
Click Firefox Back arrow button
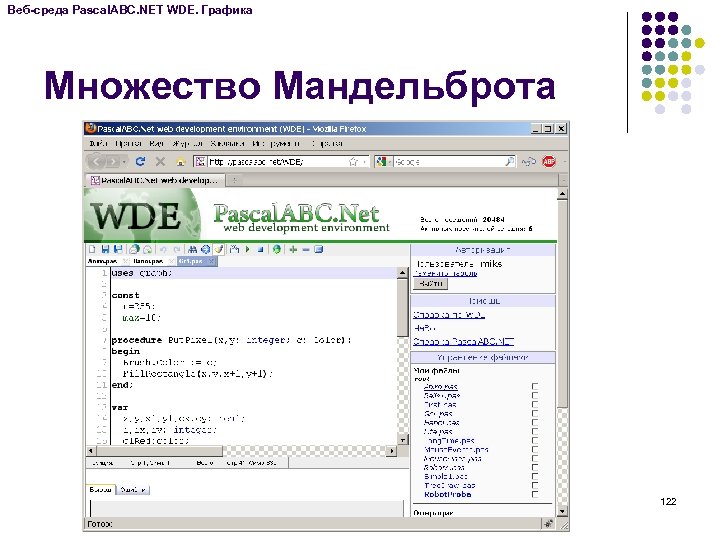coord(96,162)
